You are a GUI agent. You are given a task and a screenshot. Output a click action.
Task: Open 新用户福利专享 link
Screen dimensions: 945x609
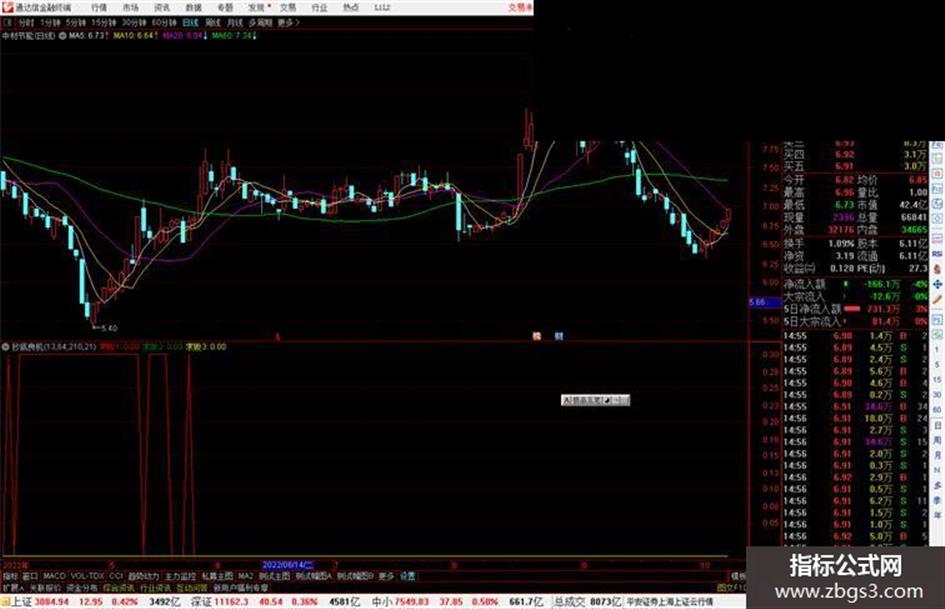pyautogui.click(x=240, y=587)
